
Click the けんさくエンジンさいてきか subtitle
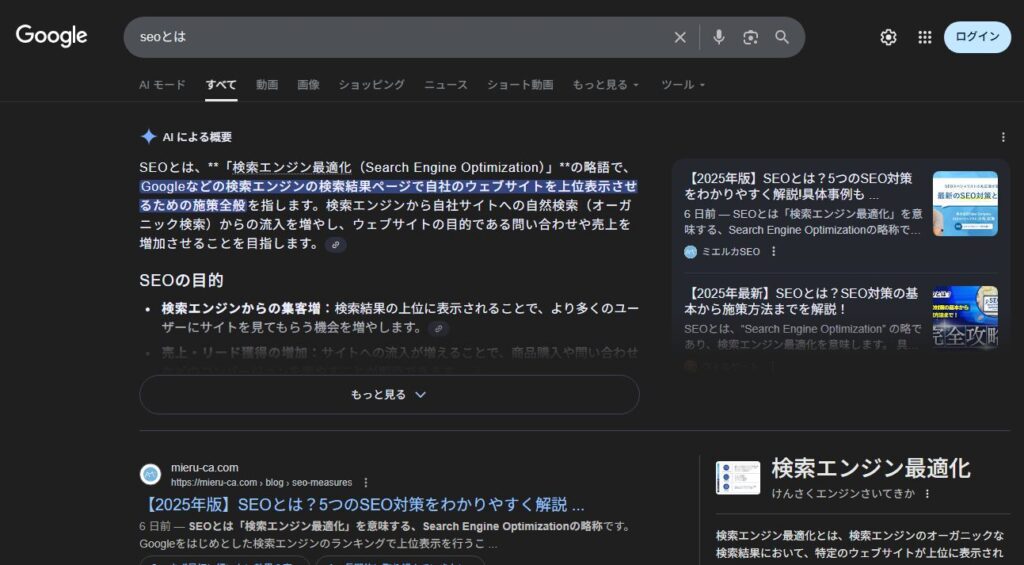pos(843,494)
